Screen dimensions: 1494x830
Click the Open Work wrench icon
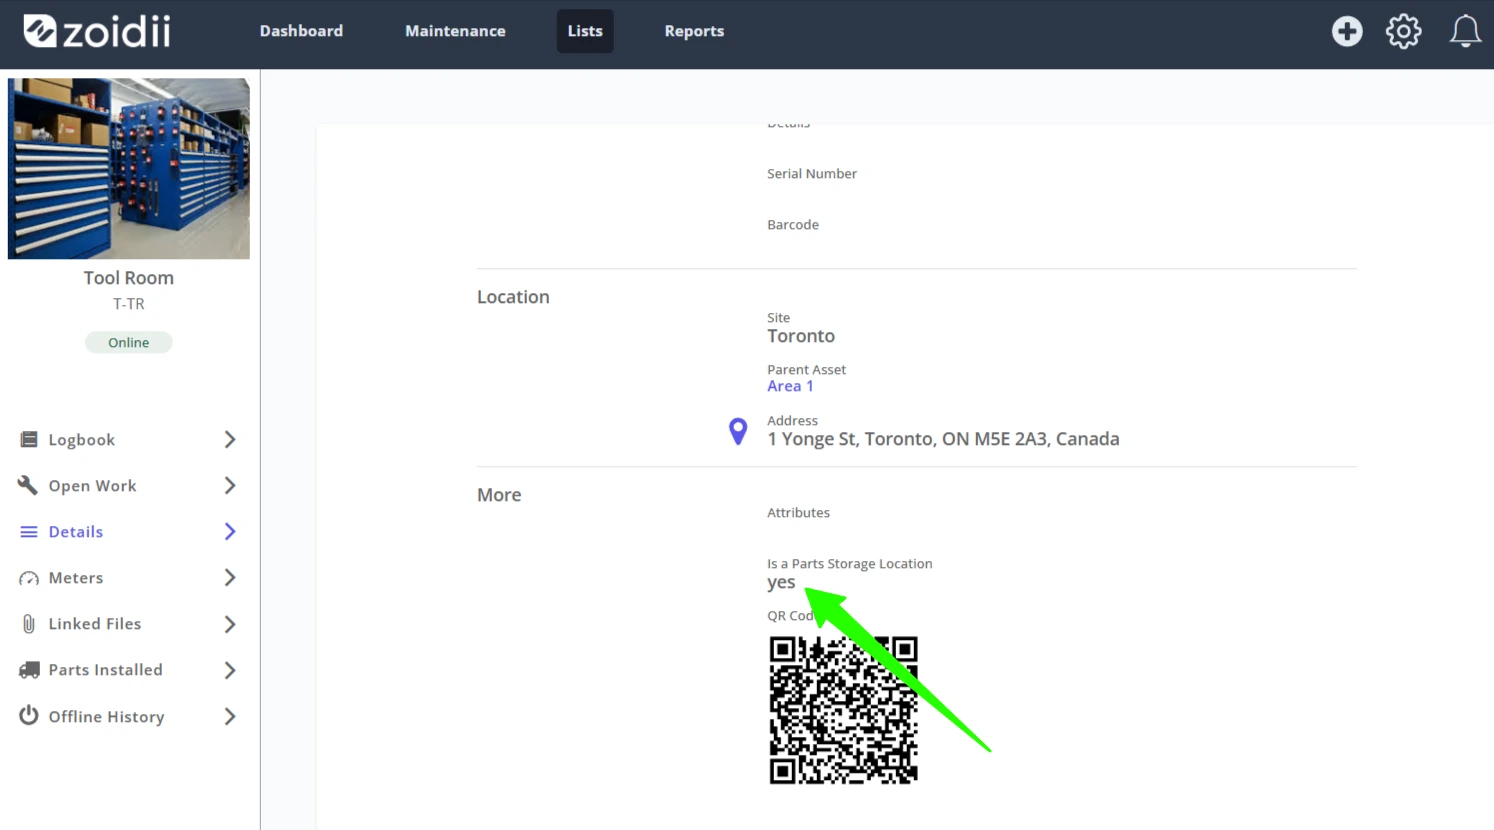point(28,485)
